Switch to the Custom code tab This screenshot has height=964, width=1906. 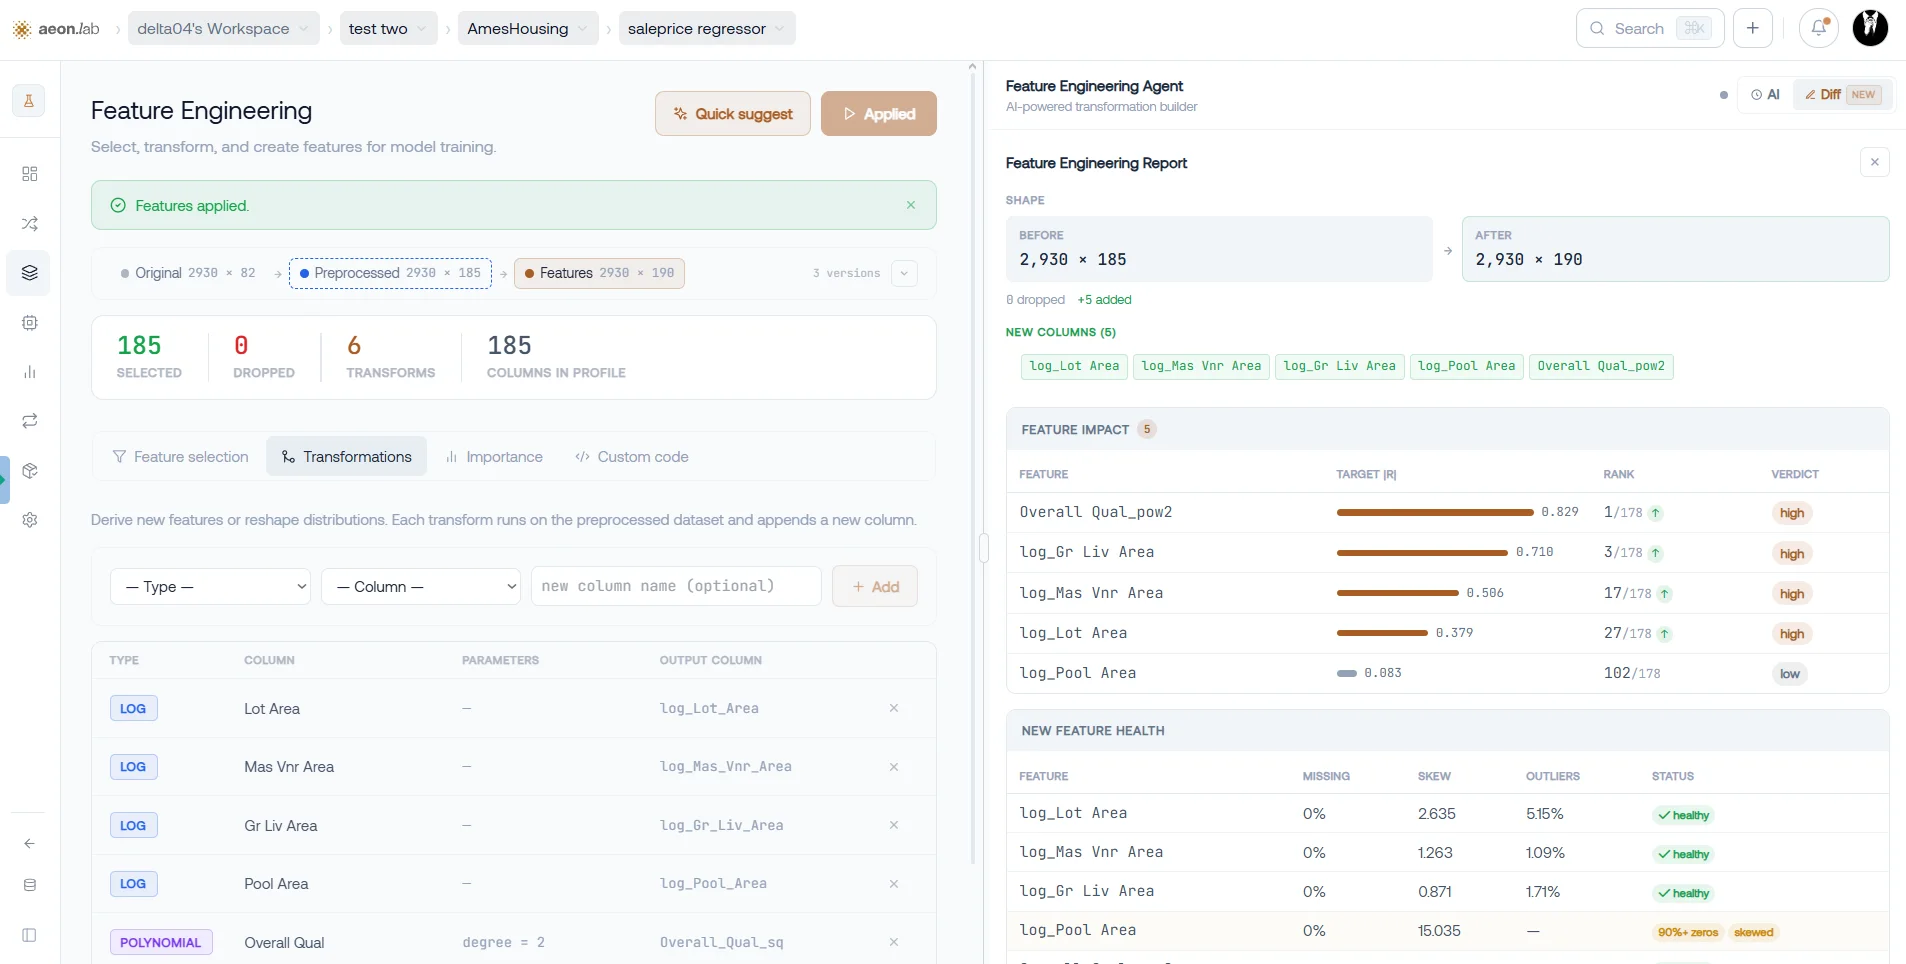click(631, 456)
